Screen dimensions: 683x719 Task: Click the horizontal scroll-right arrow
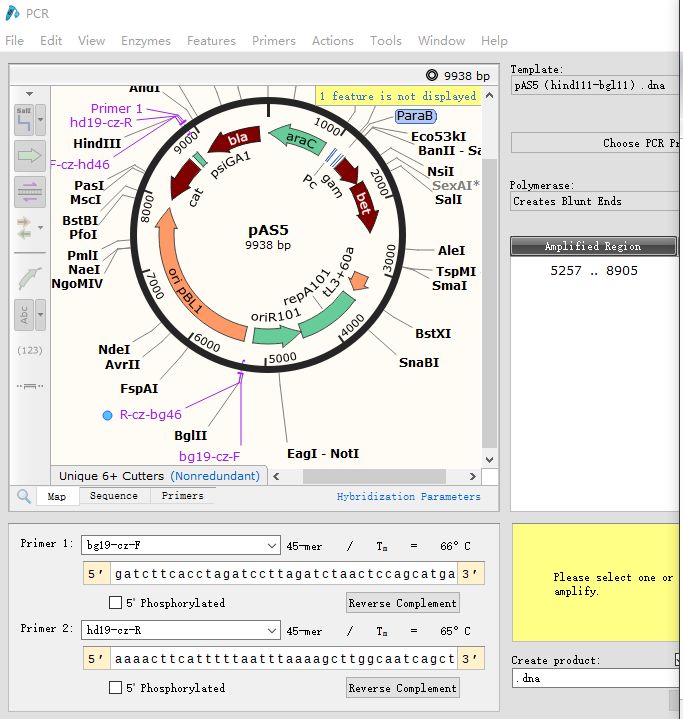(472, 476)
